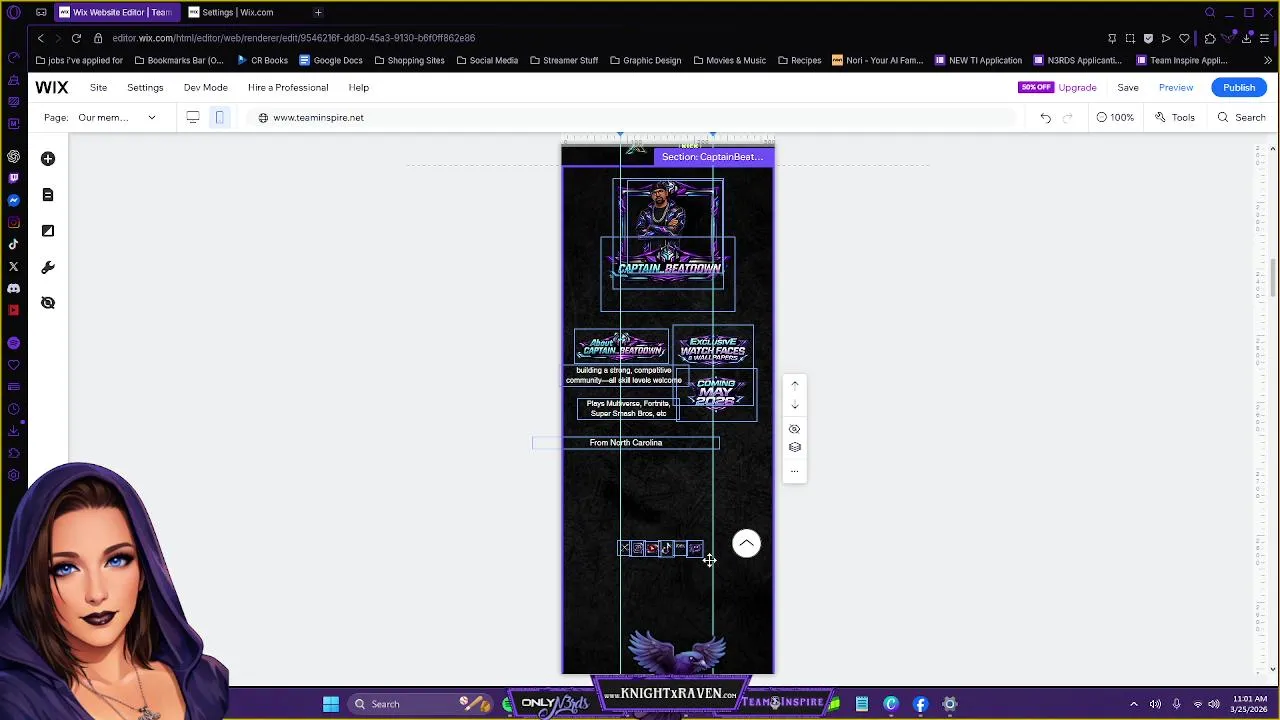Open the Hidden Elements panel
The height and width of the screenshot is (720, 1280).
pyautogui.click(x=48, y=303)
